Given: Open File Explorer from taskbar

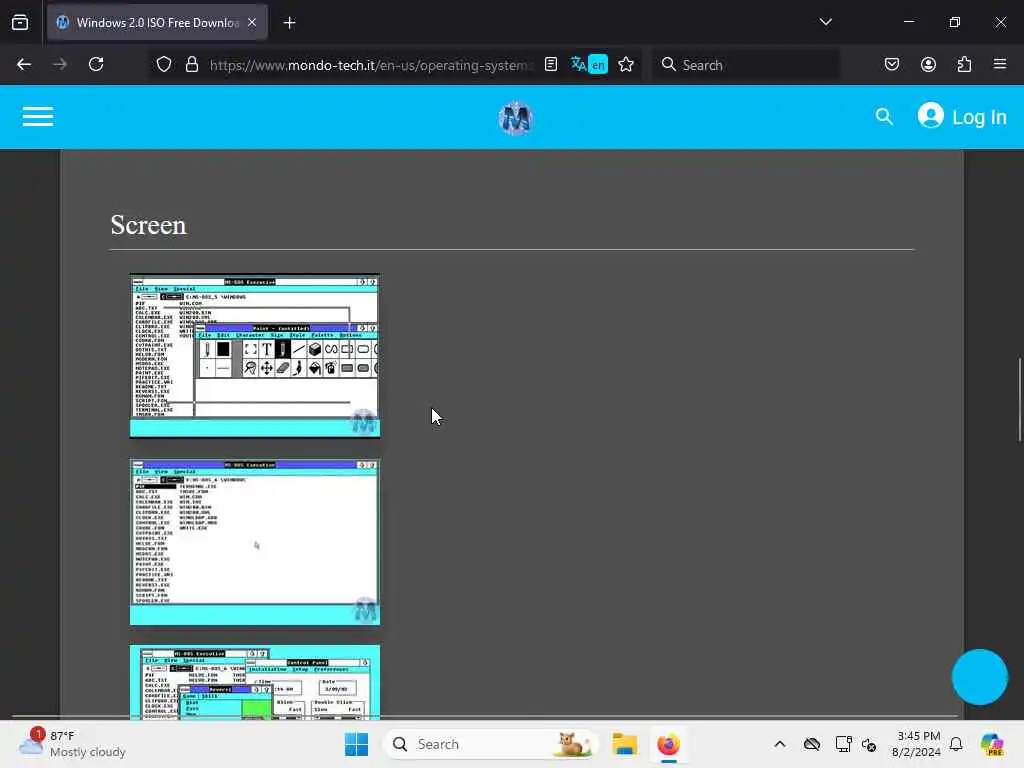Looking at the screenshot, I should (624, 744).
